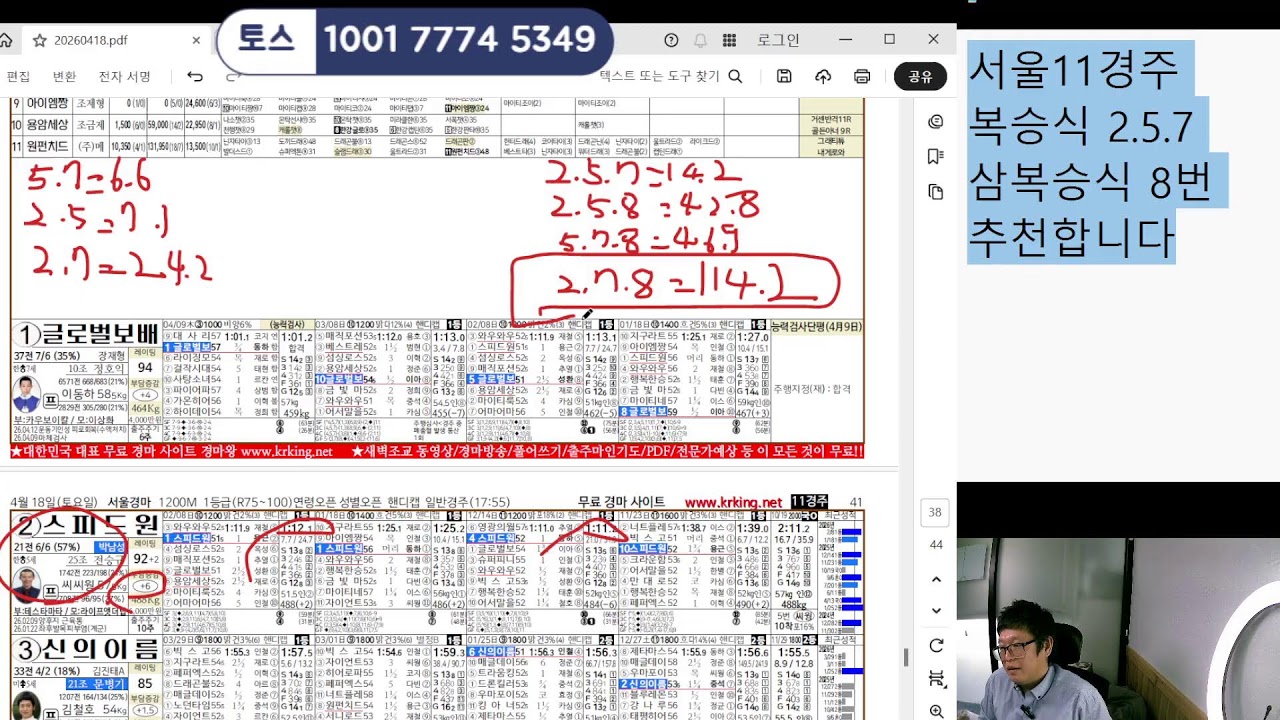Click the save (floppy disk) icon

tap(784, 76)
